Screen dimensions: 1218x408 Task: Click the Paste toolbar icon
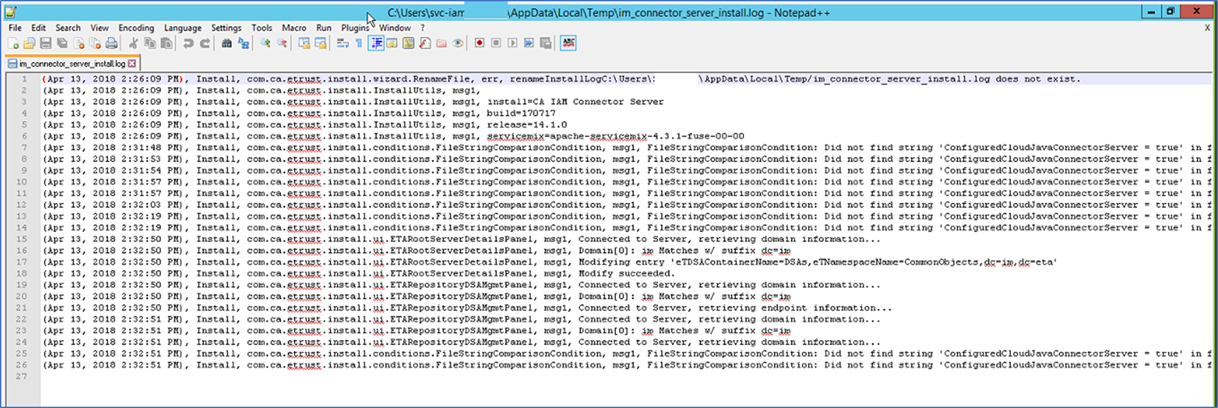coord(166,43)
